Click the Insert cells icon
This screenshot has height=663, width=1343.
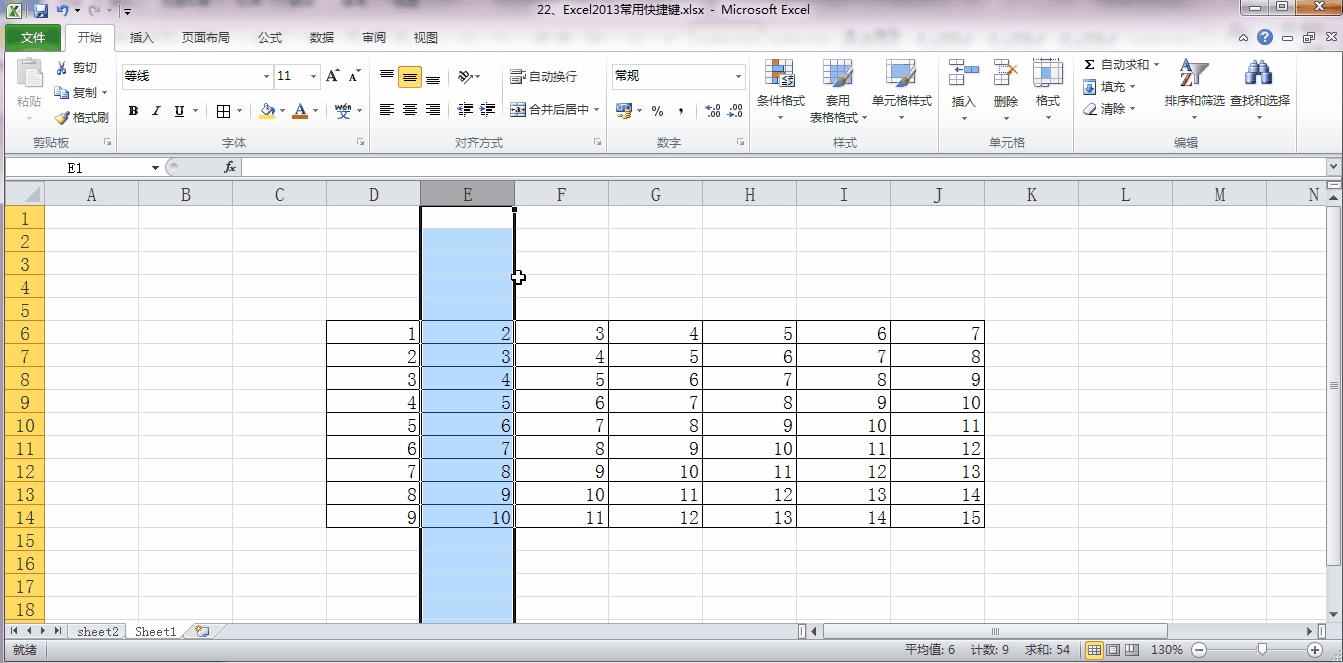pos(963,74)
